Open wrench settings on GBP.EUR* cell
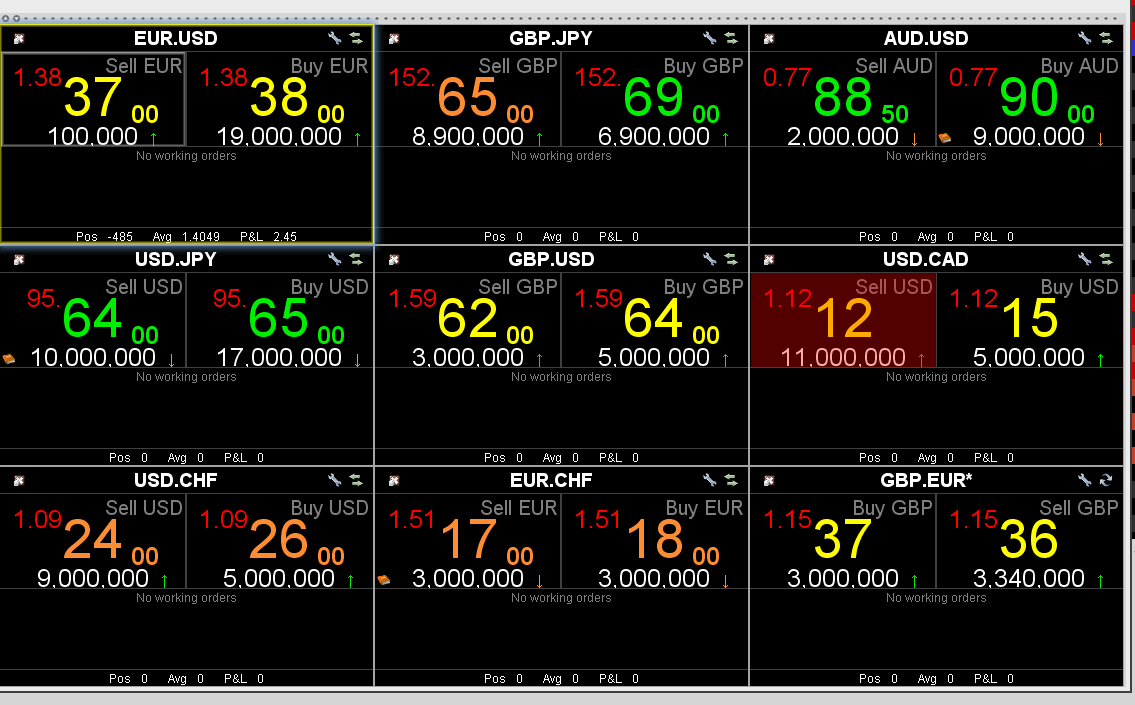The height and width of the screenshot is (705, 1135). pos(1084,479)
